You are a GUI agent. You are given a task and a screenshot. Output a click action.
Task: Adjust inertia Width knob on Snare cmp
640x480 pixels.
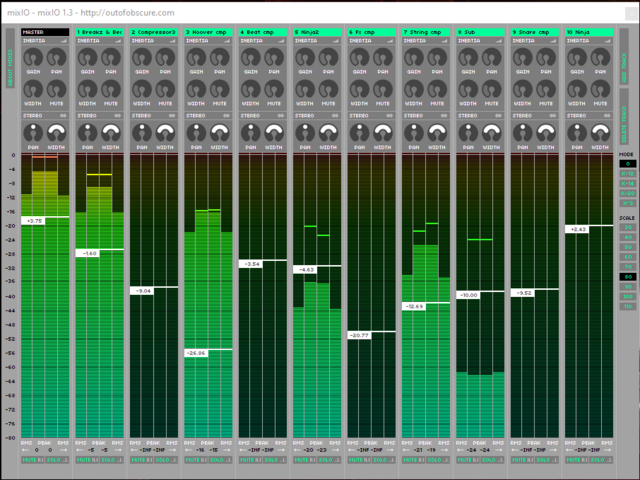(x=522, y=89)
